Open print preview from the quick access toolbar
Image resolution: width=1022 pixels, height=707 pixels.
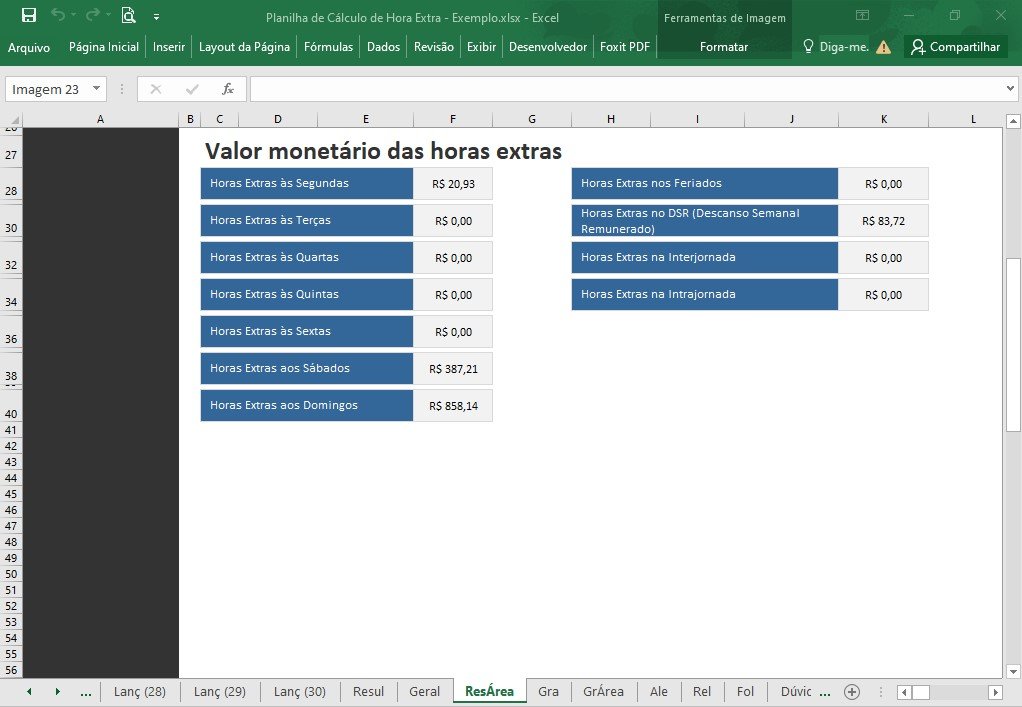click(x=128, y=15)
